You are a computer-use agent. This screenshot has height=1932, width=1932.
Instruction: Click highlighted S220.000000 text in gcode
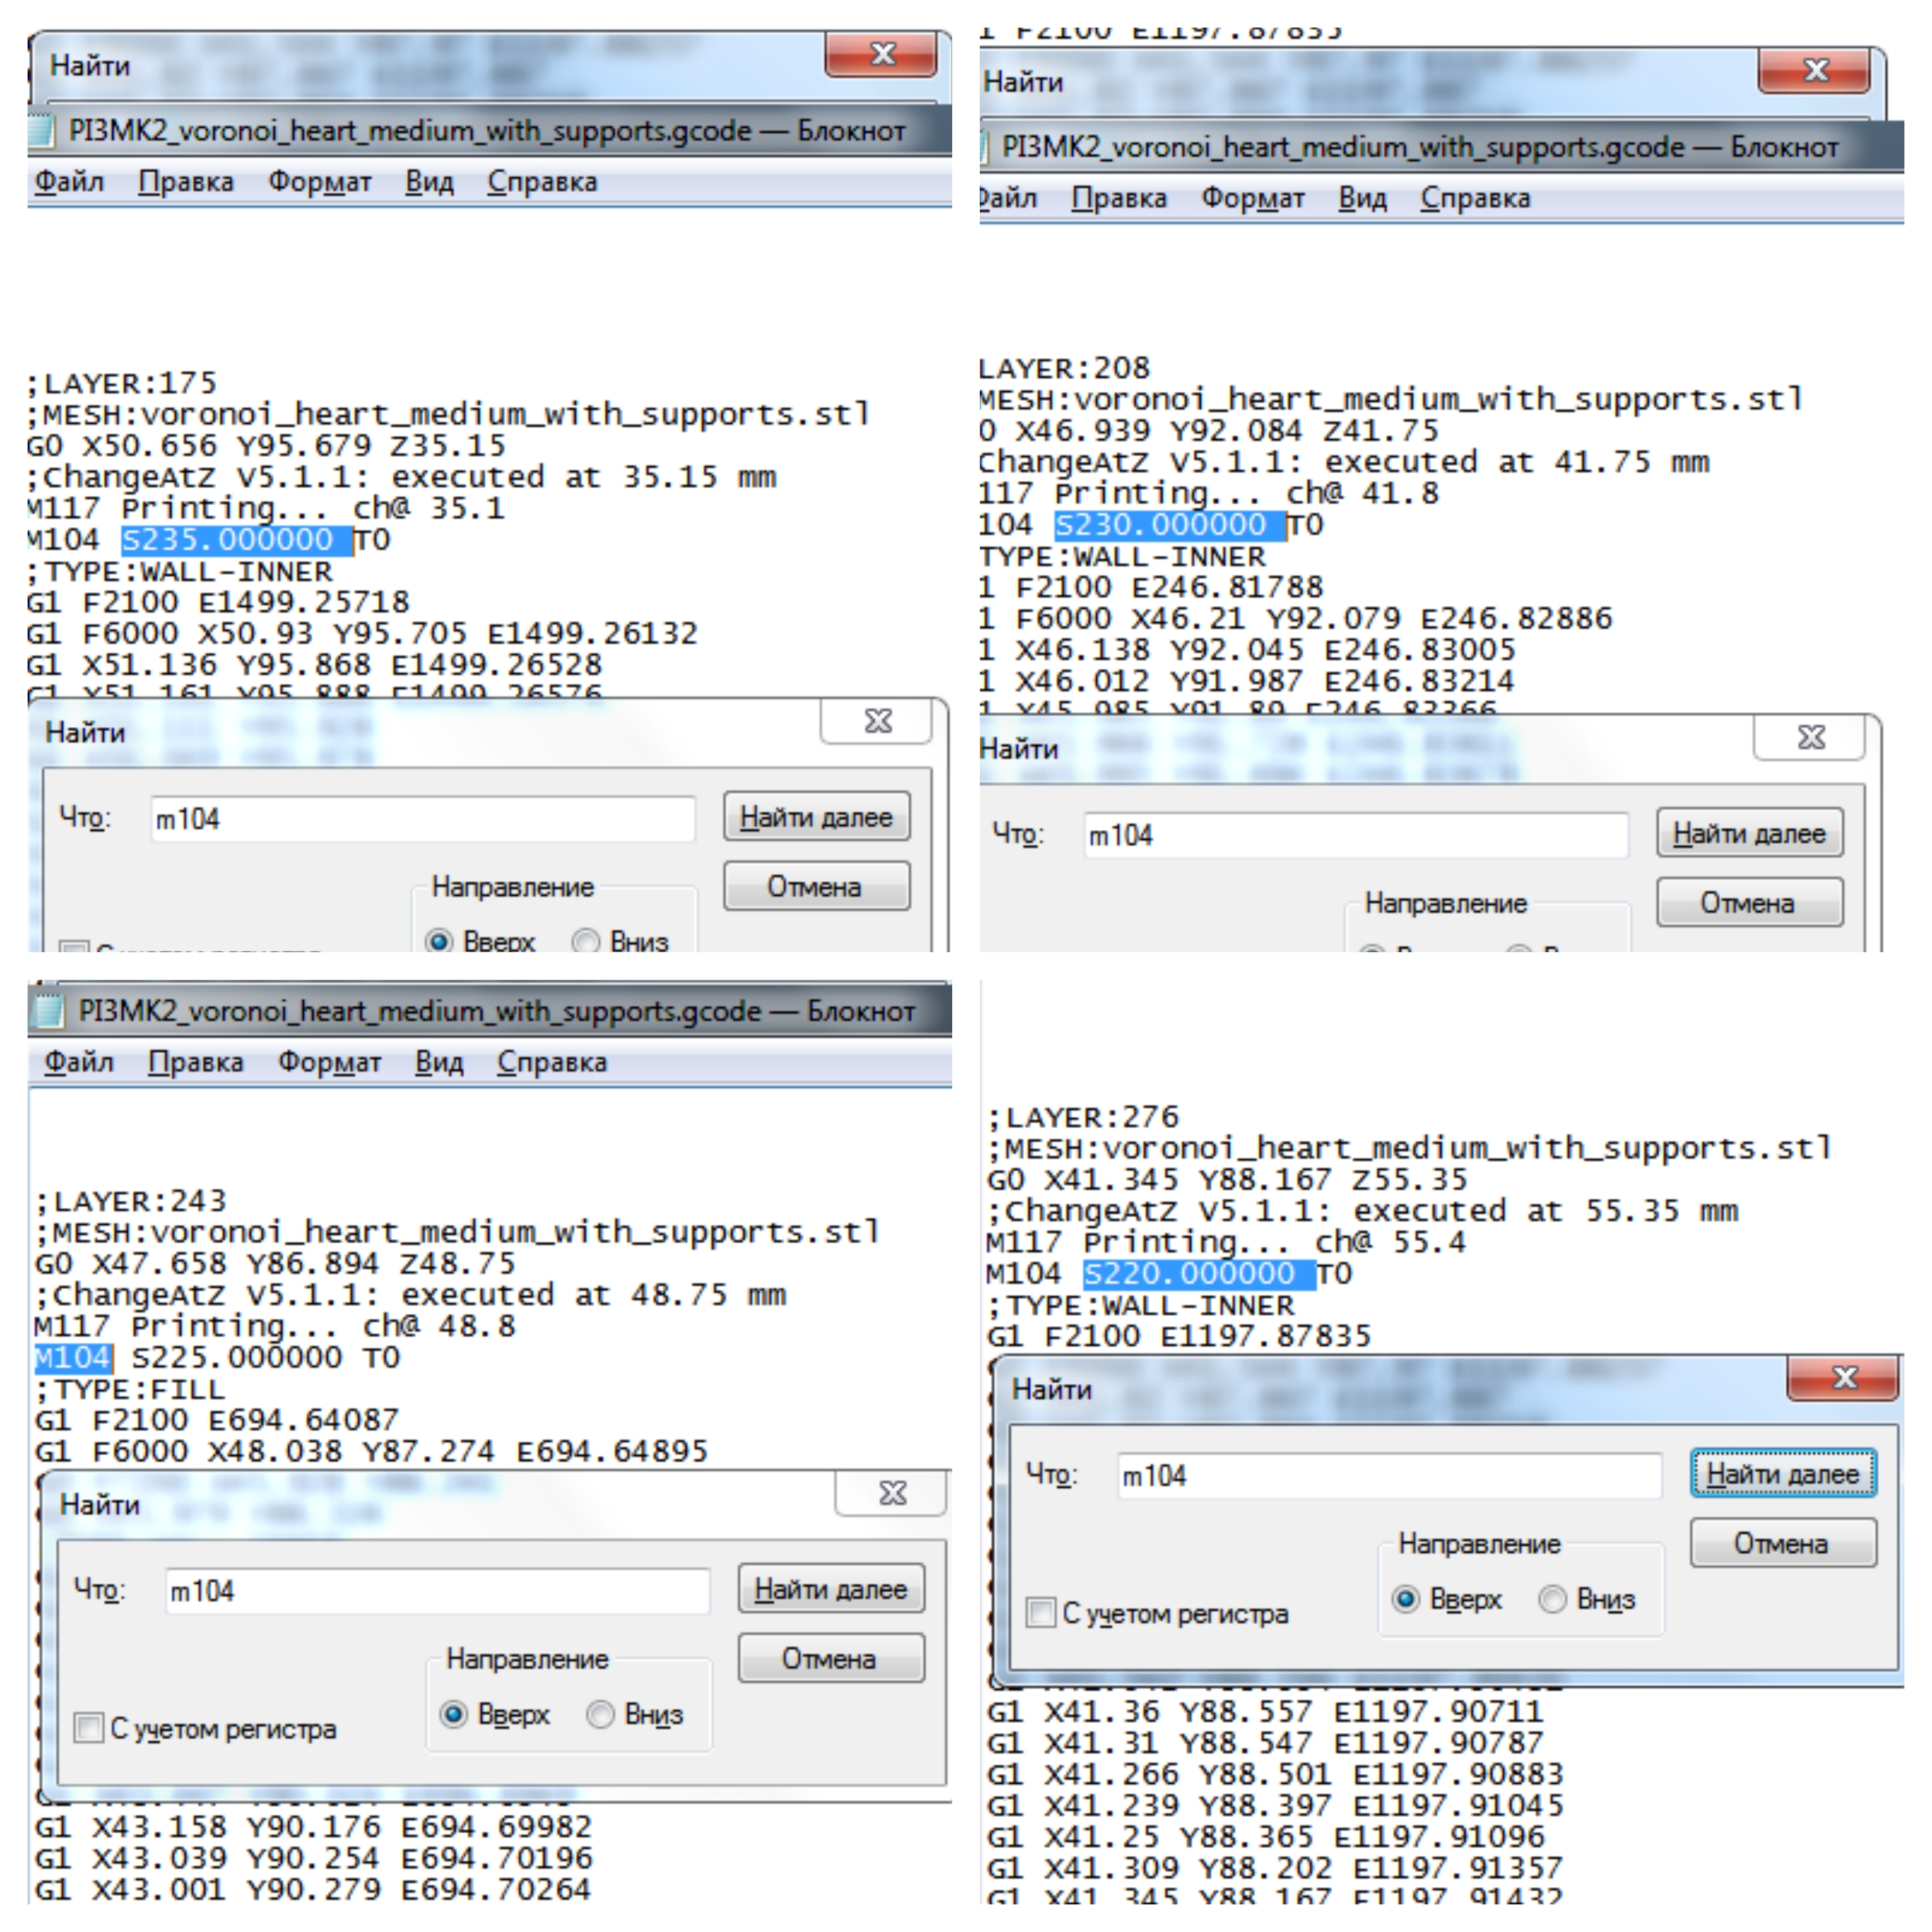coord(1196,1274)
